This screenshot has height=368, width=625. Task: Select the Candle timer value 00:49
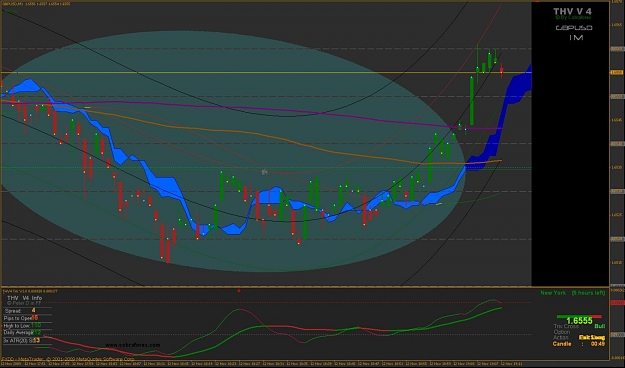[597, 344]
